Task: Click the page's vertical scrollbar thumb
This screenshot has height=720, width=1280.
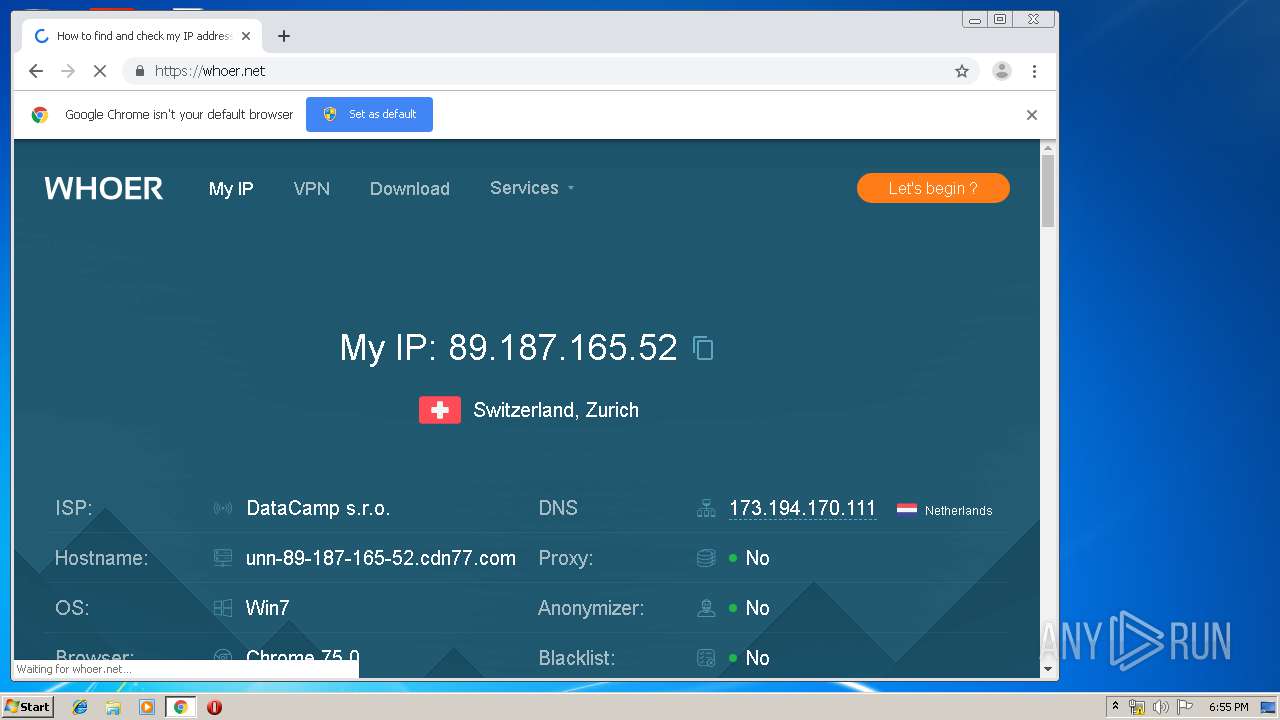Action: click(1048, 192)
